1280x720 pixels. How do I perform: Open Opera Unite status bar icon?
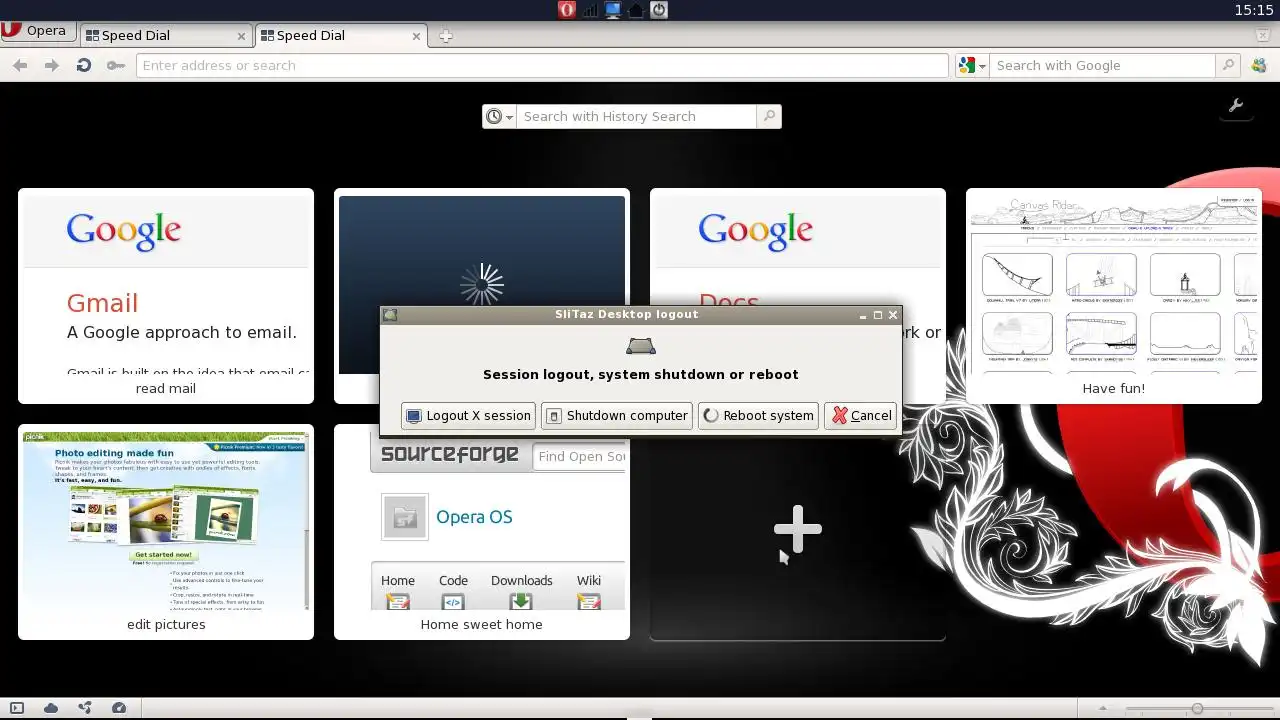(85, 708)
